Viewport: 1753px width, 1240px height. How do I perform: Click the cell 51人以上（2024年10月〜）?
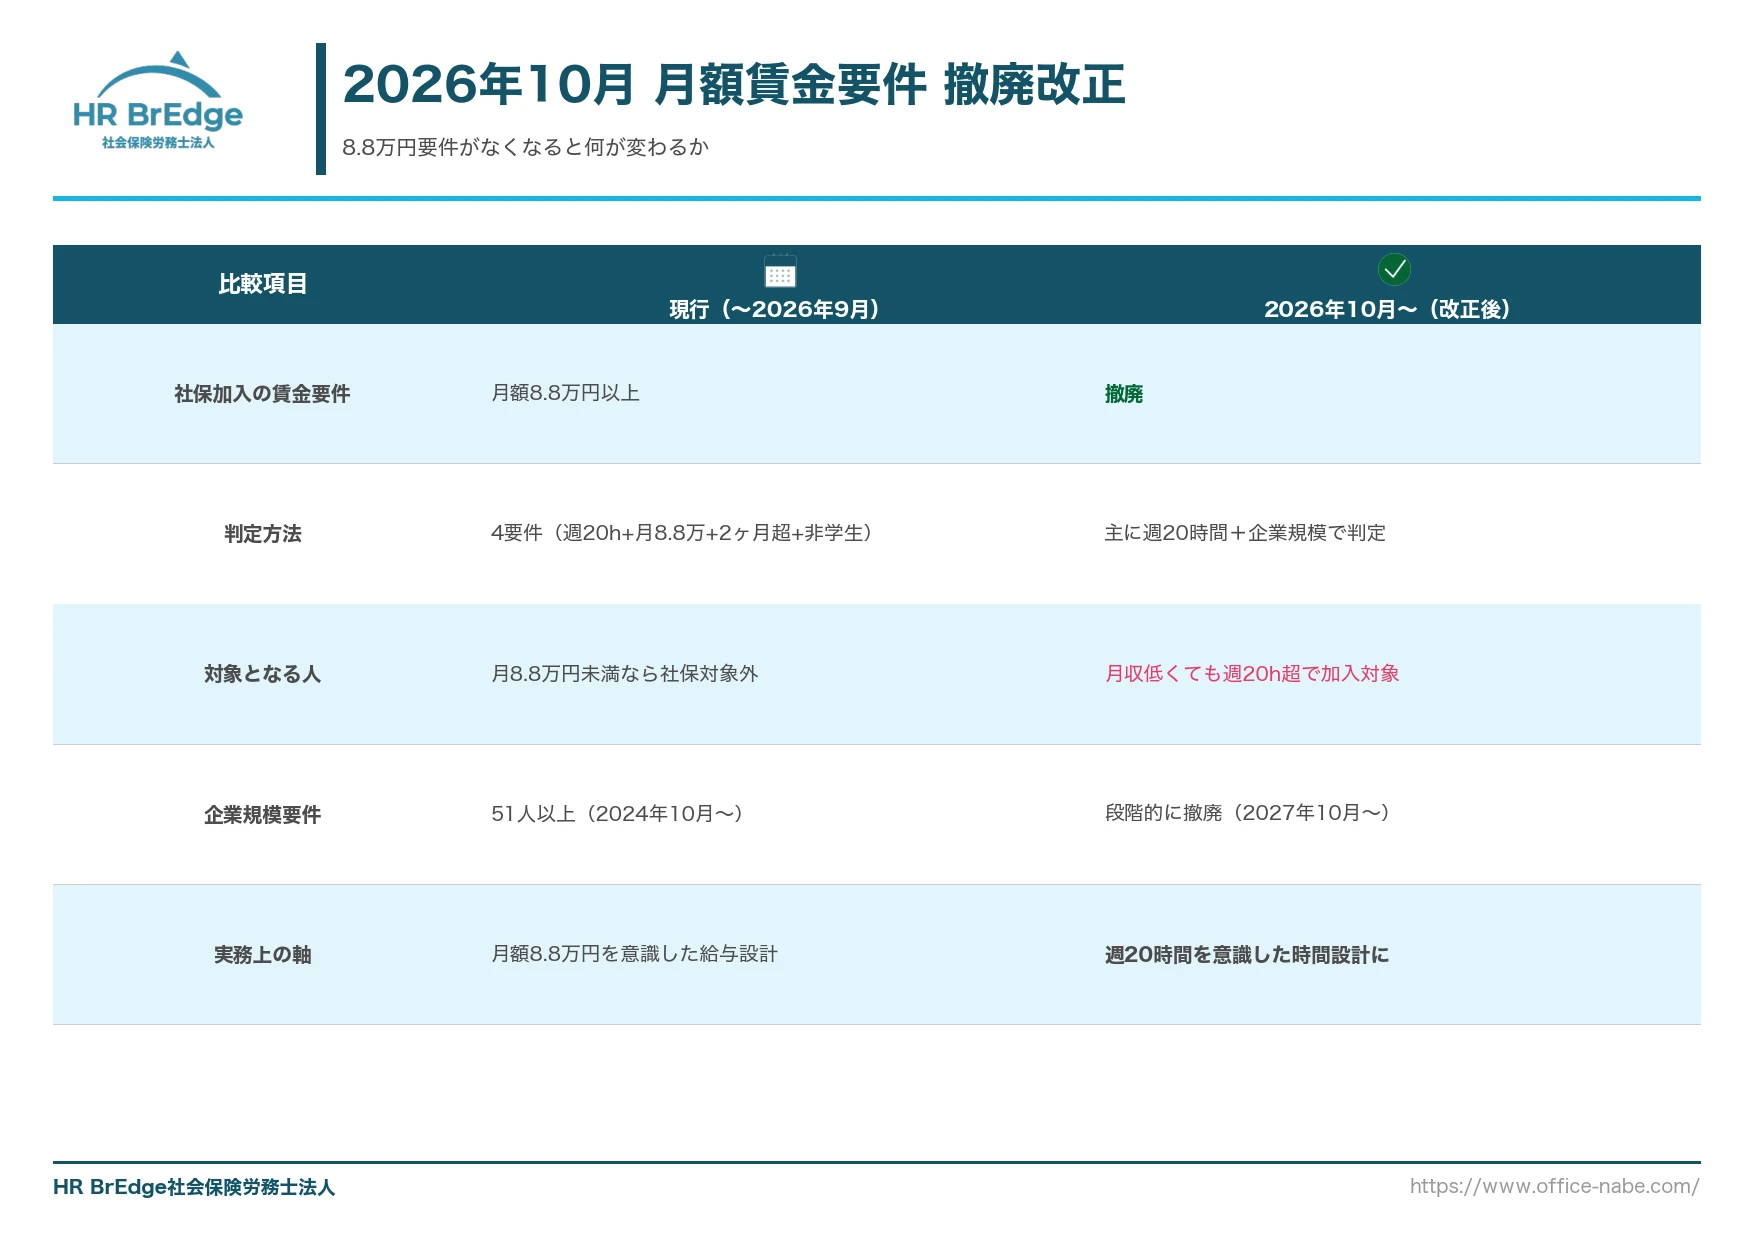[x=619, y=814]
